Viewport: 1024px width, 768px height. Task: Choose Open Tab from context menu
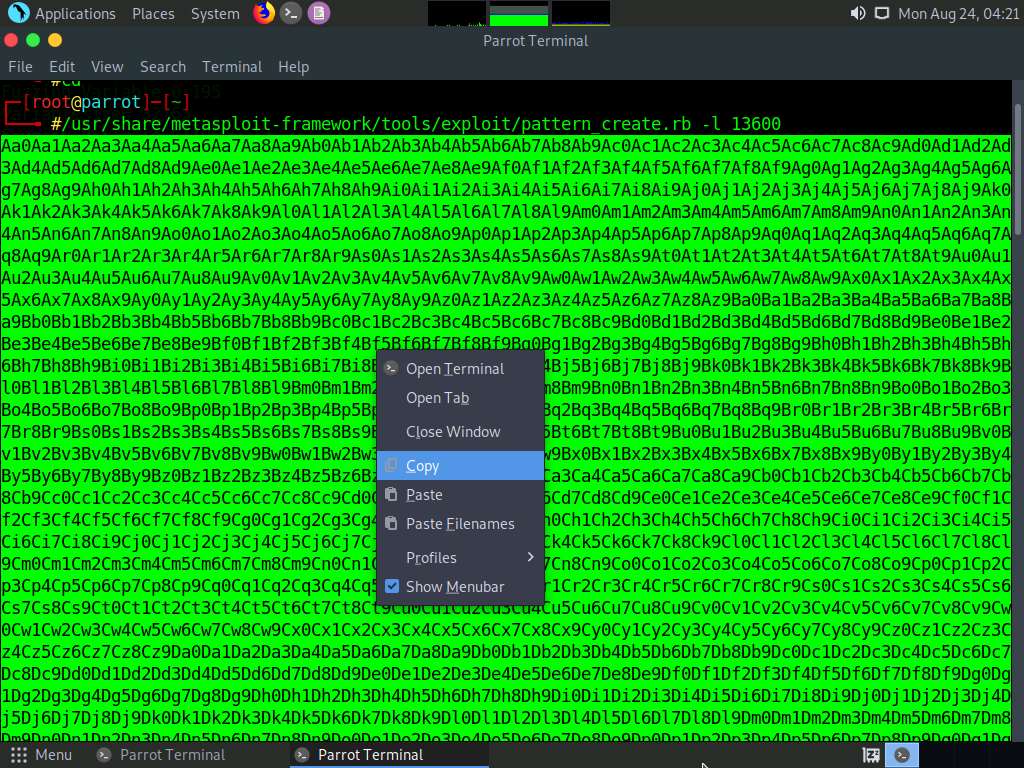coord(460,398)
